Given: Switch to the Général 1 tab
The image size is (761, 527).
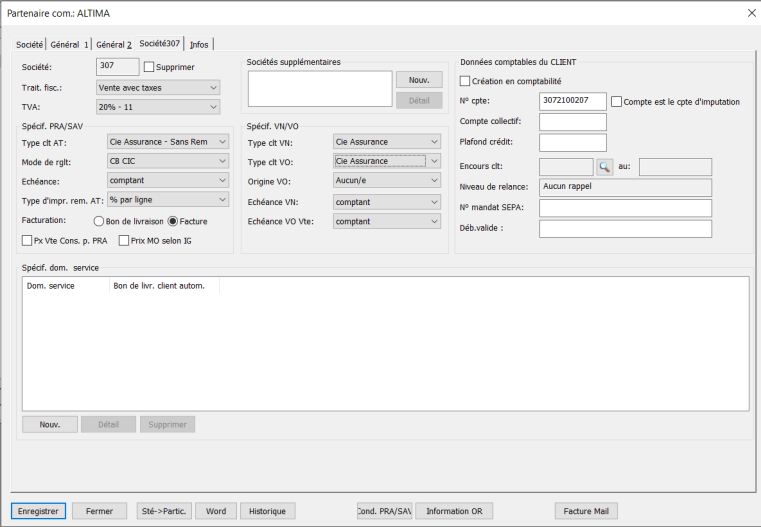Looking at the screenshot, I should point(69,45).
